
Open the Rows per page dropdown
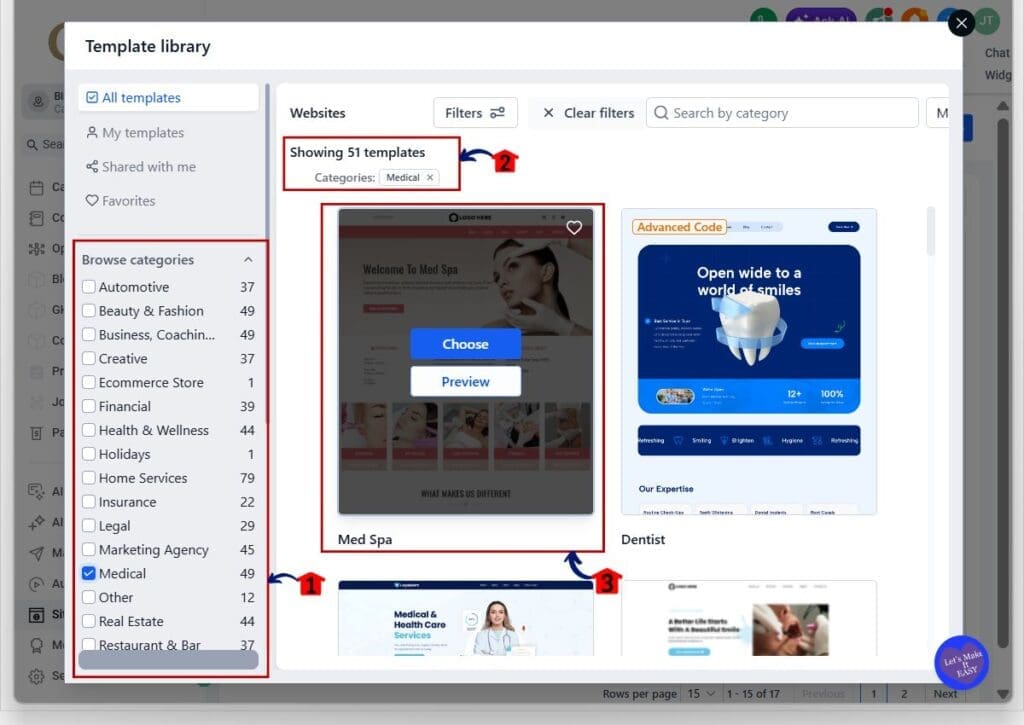coord(703,694)
